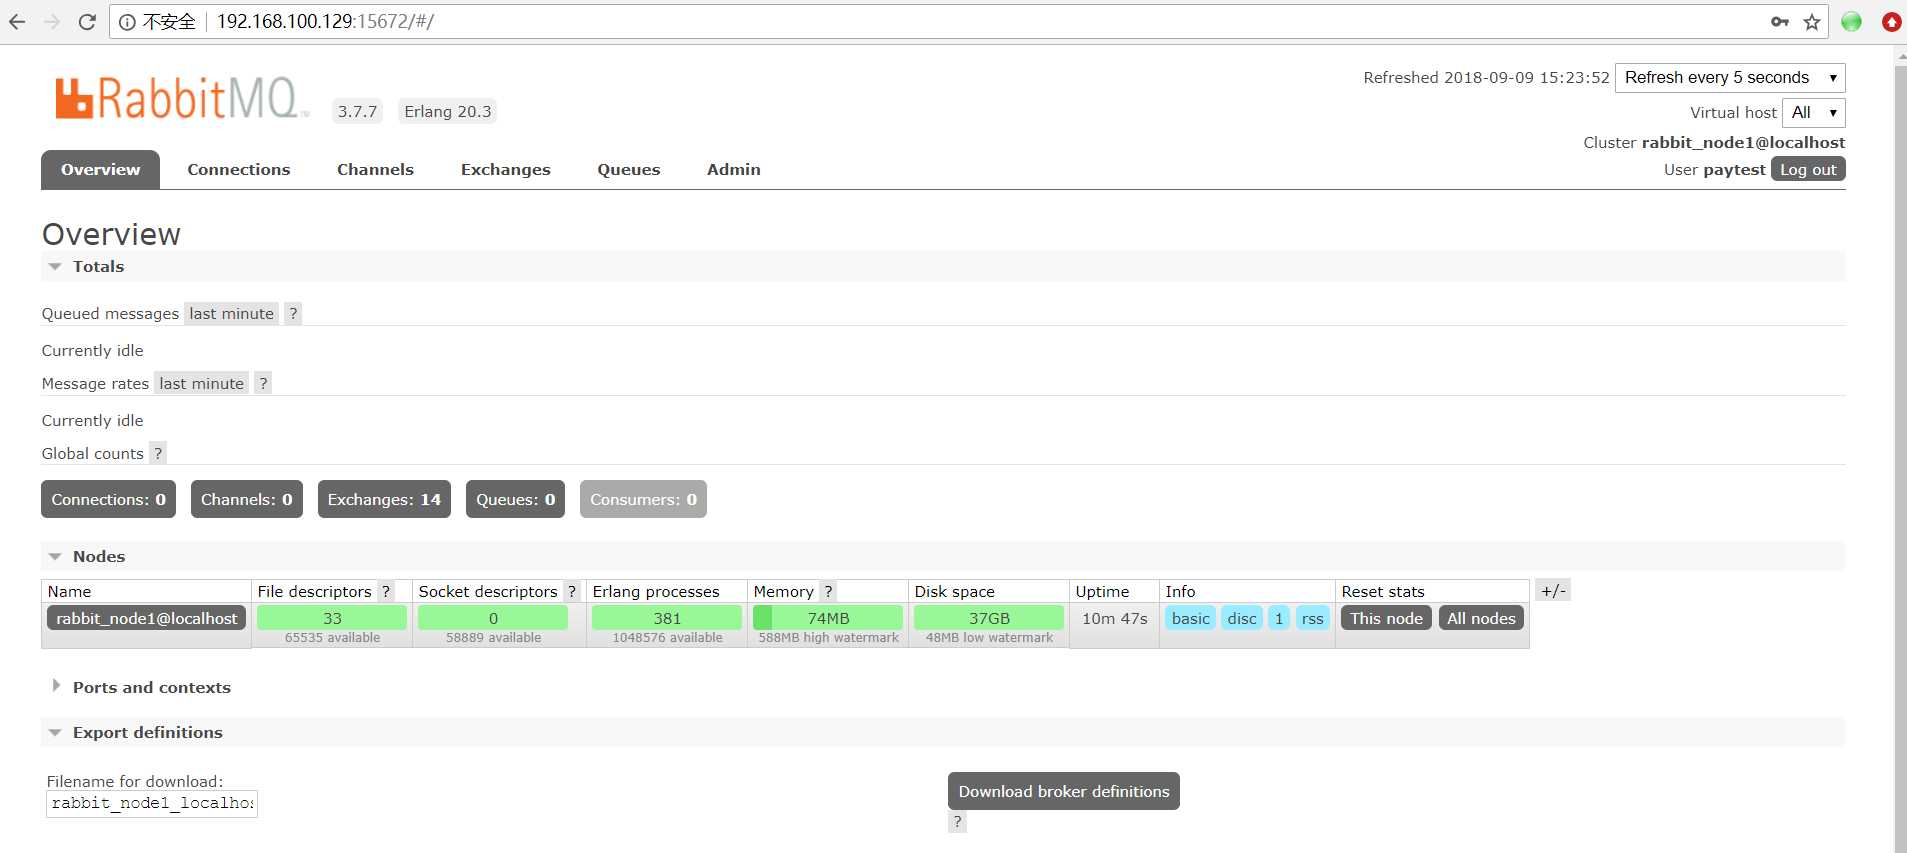Reset stats for This node
Image resolution: width=1907 pixels, height=853 pixels.
pyautogui.click(x=1386, y=619)
